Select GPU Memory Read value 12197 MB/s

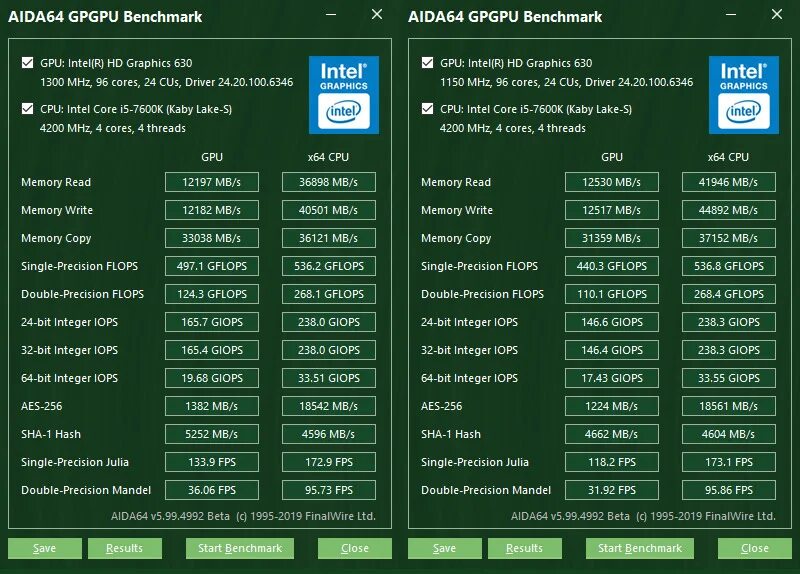(x=212, y=182)
